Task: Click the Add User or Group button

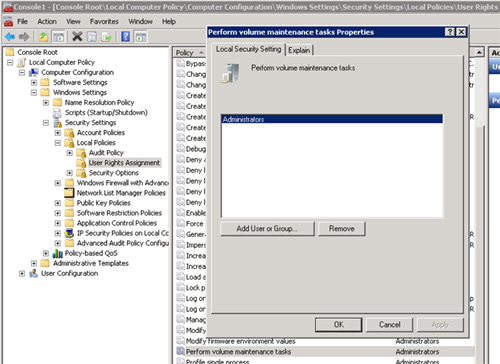Action: point(267,229)
